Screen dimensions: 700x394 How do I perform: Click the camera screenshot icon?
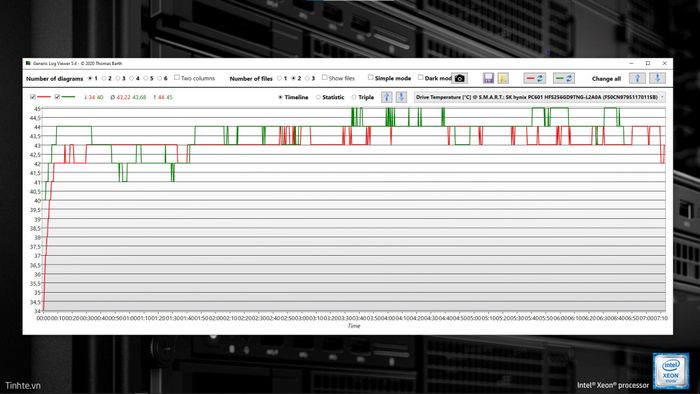click(459, 79)
